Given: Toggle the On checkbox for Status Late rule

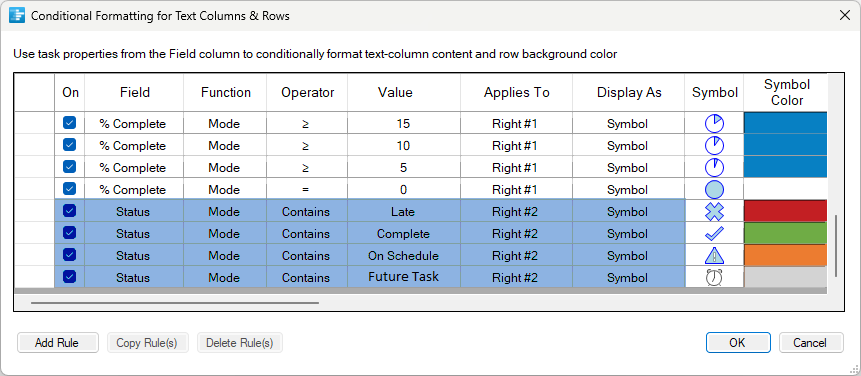Looking at the screenshot, I should [69, 211].
